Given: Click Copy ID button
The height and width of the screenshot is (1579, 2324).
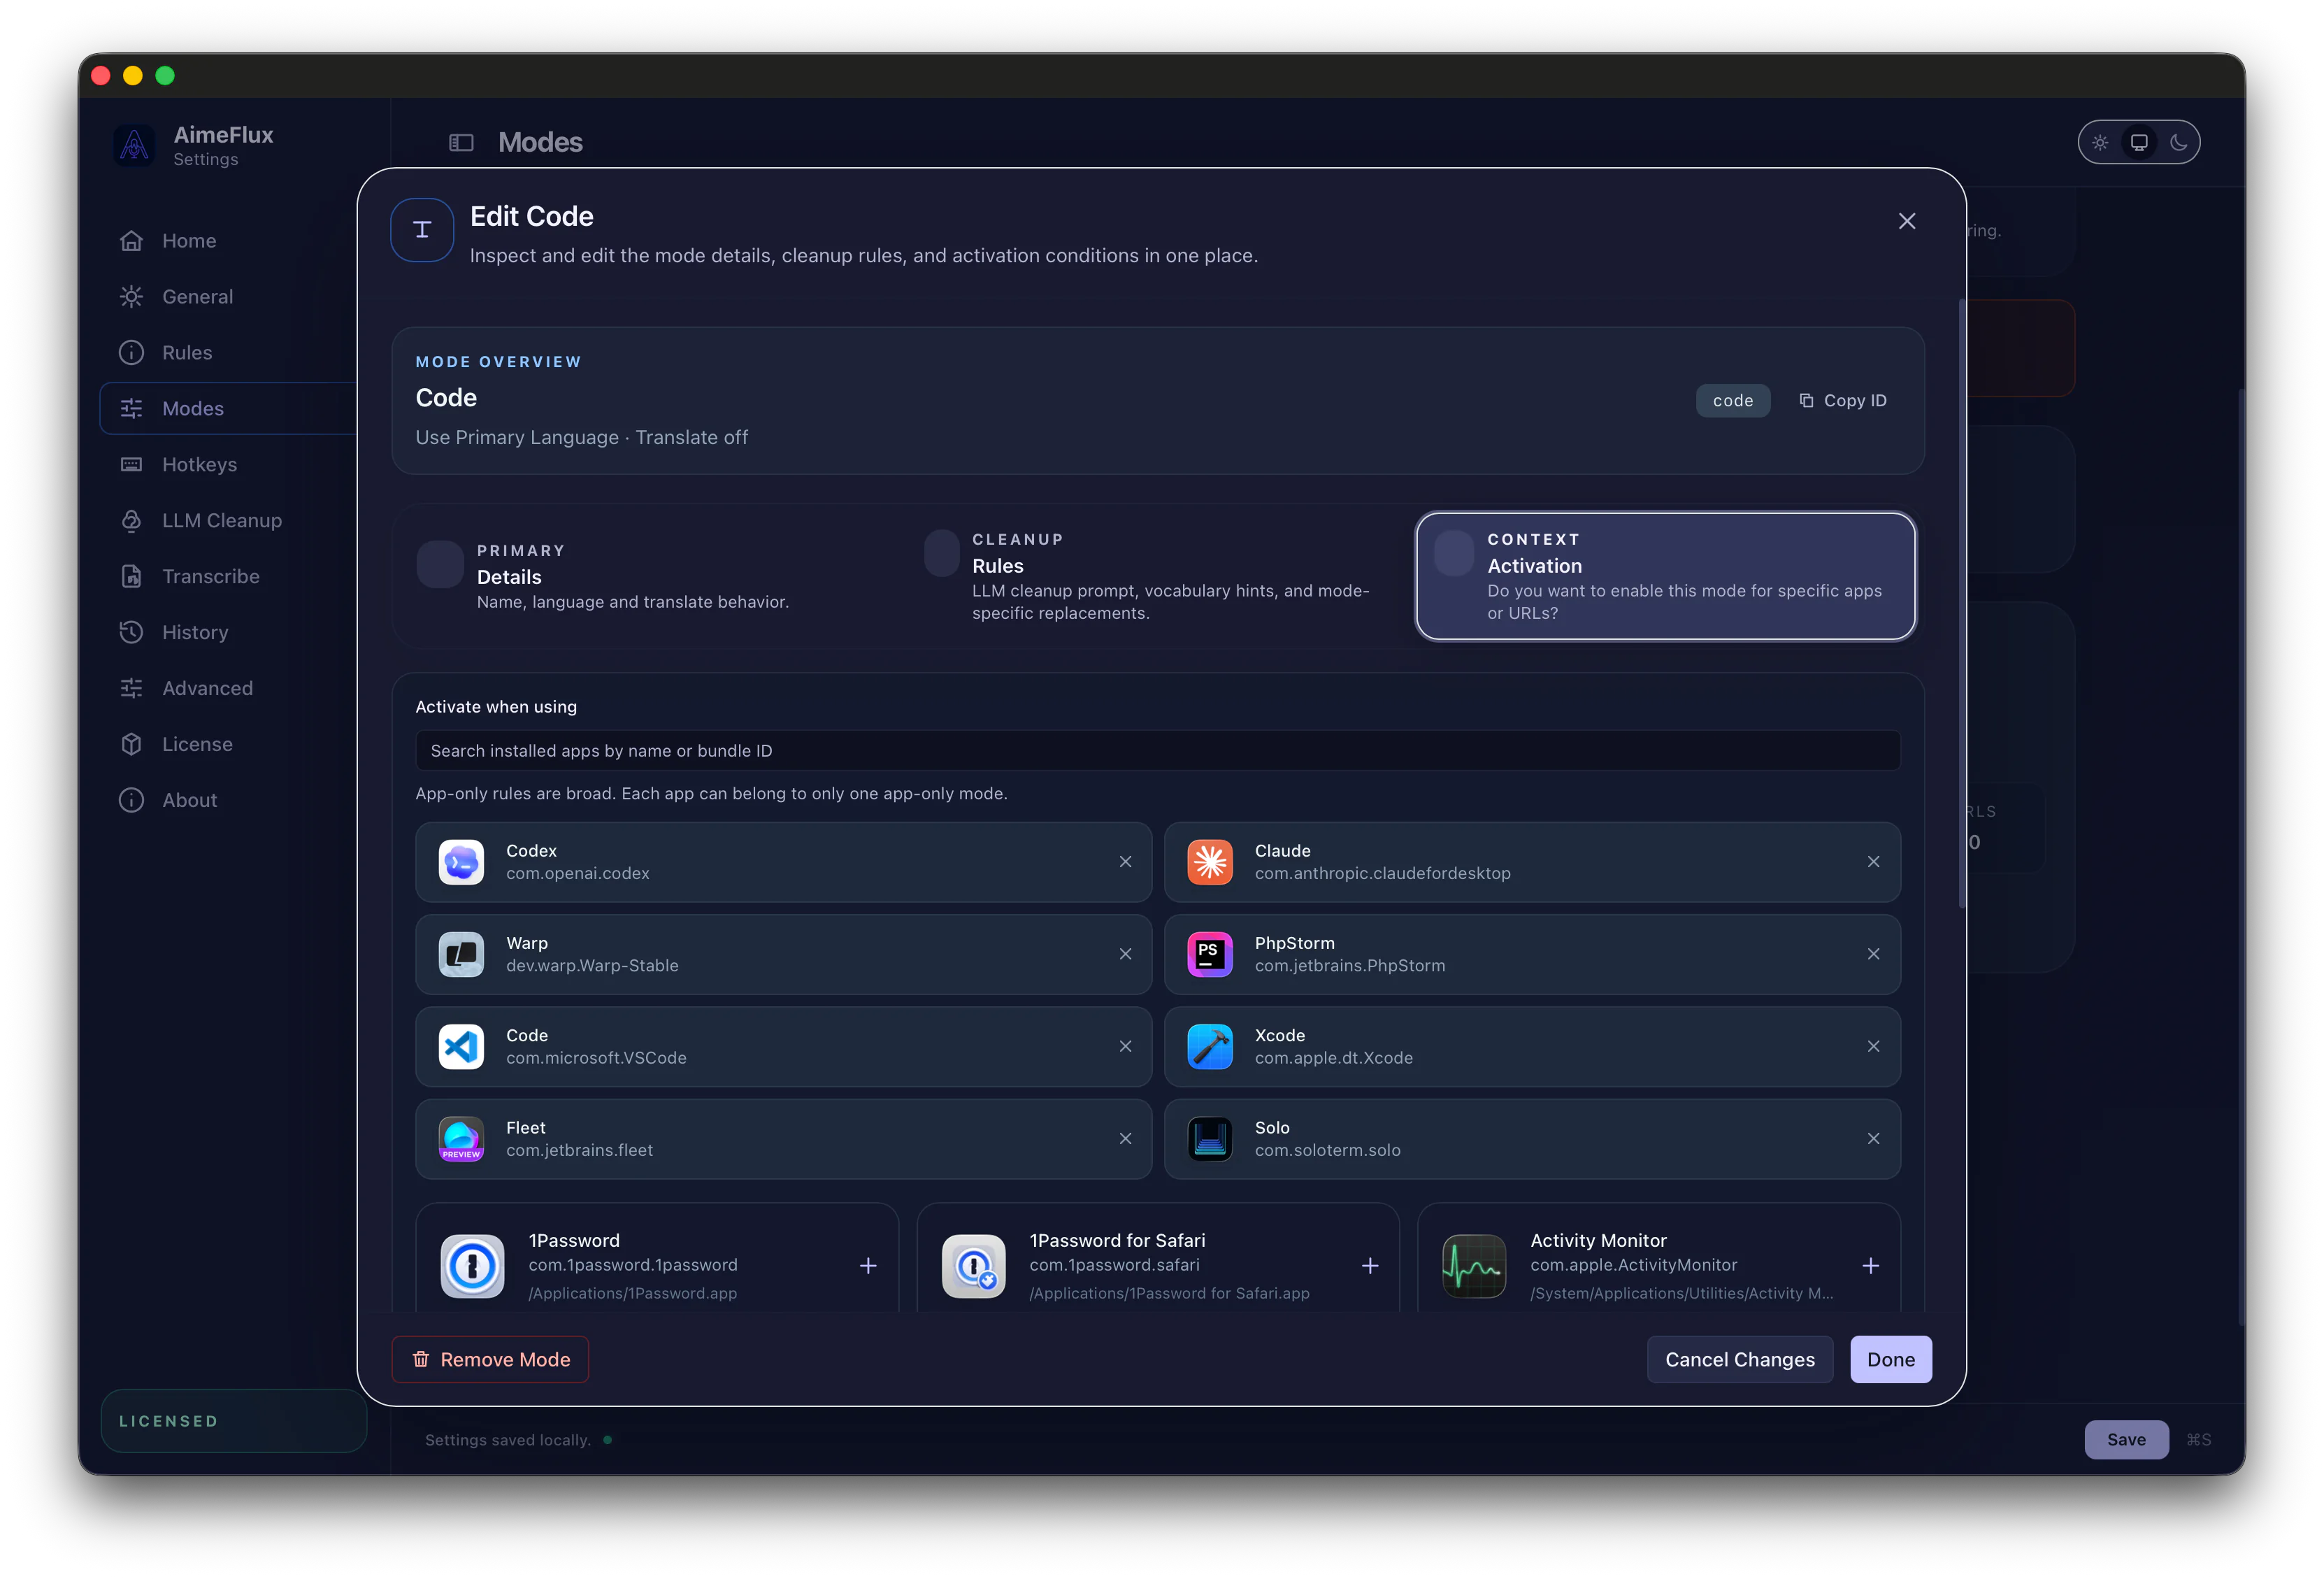Looking at the screenshot, I should [1842, 401].
